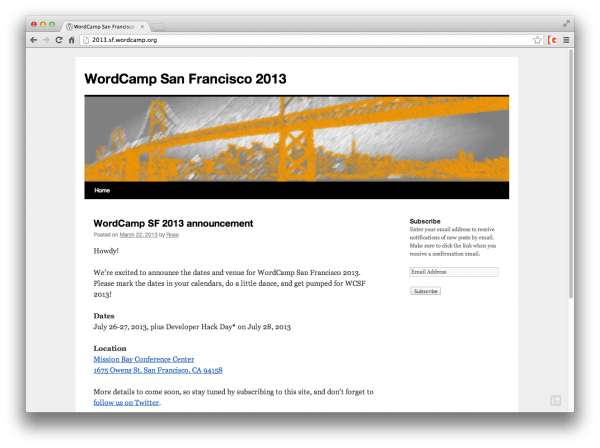The image size is (600, 448).
Task: Enter fullscreen using the expand arrows icon
Action: [x=566, y=24]
